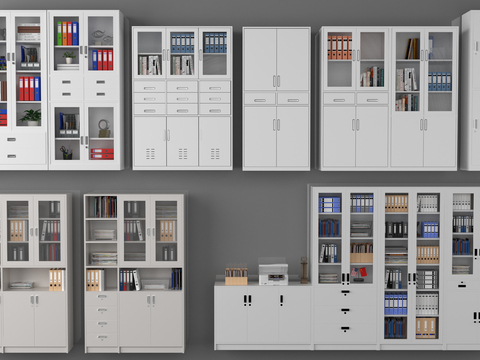Select the single black handle on the low cabinet

[281, 300]
